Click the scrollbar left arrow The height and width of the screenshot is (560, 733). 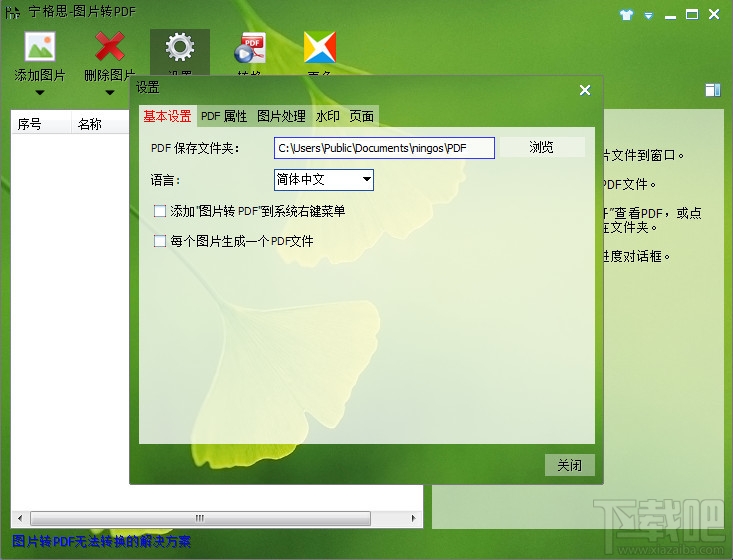pyautogui.click(x=20, y=518)
